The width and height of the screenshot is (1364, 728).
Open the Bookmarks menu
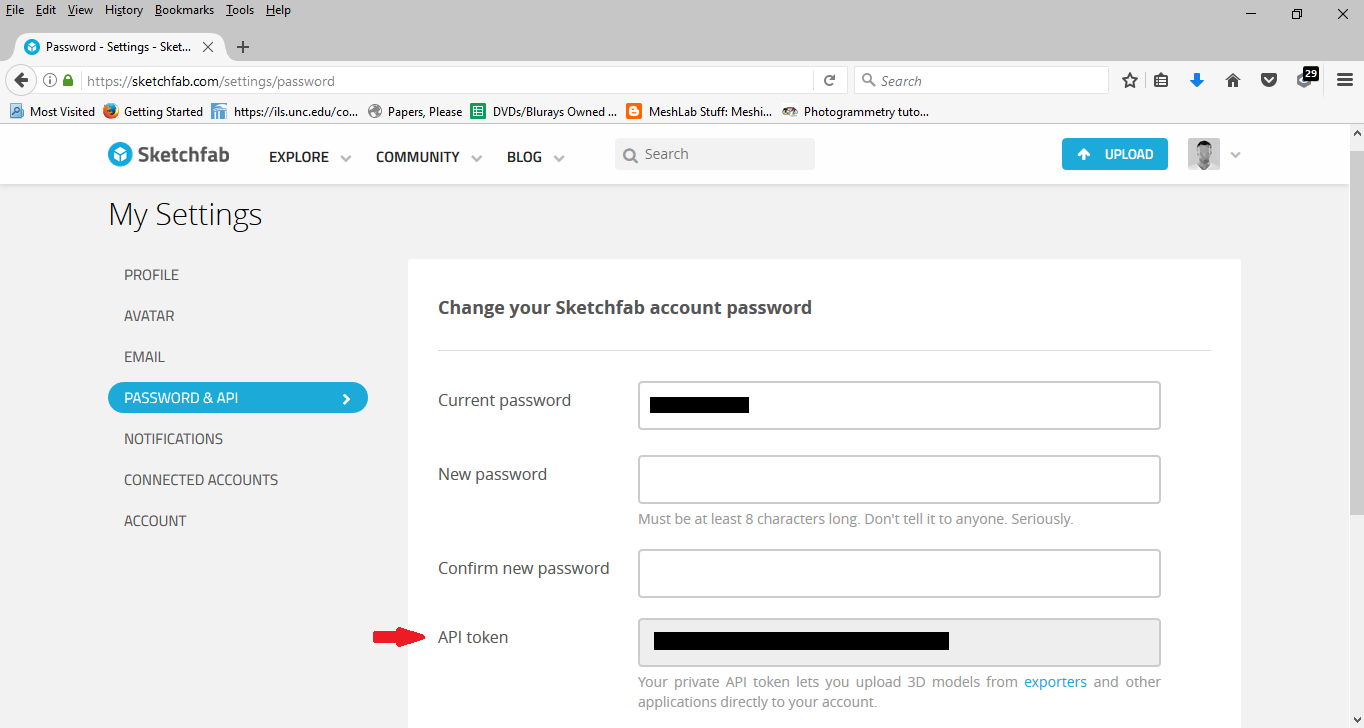[184, 10]
